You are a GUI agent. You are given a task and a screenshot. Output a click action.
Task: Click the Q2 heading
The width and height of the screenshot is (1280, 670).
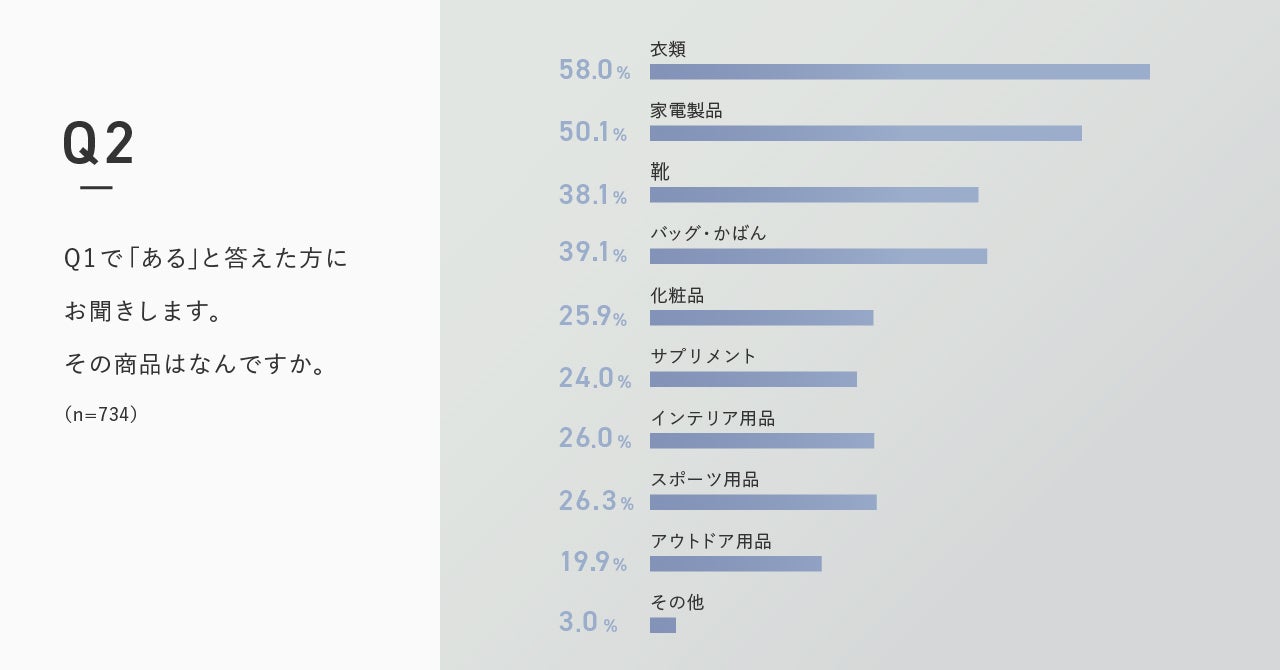point(98,145)
